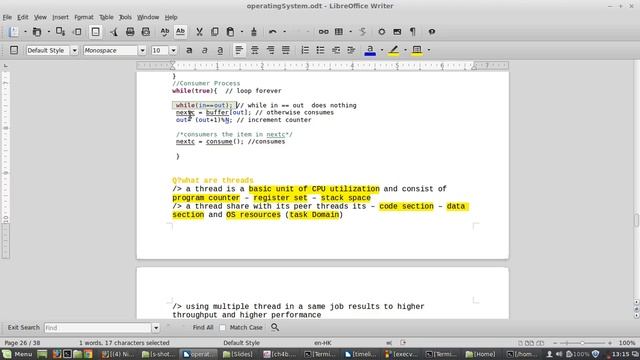
Task: Click the Gallery image icon
Action: tap(397, 32)
